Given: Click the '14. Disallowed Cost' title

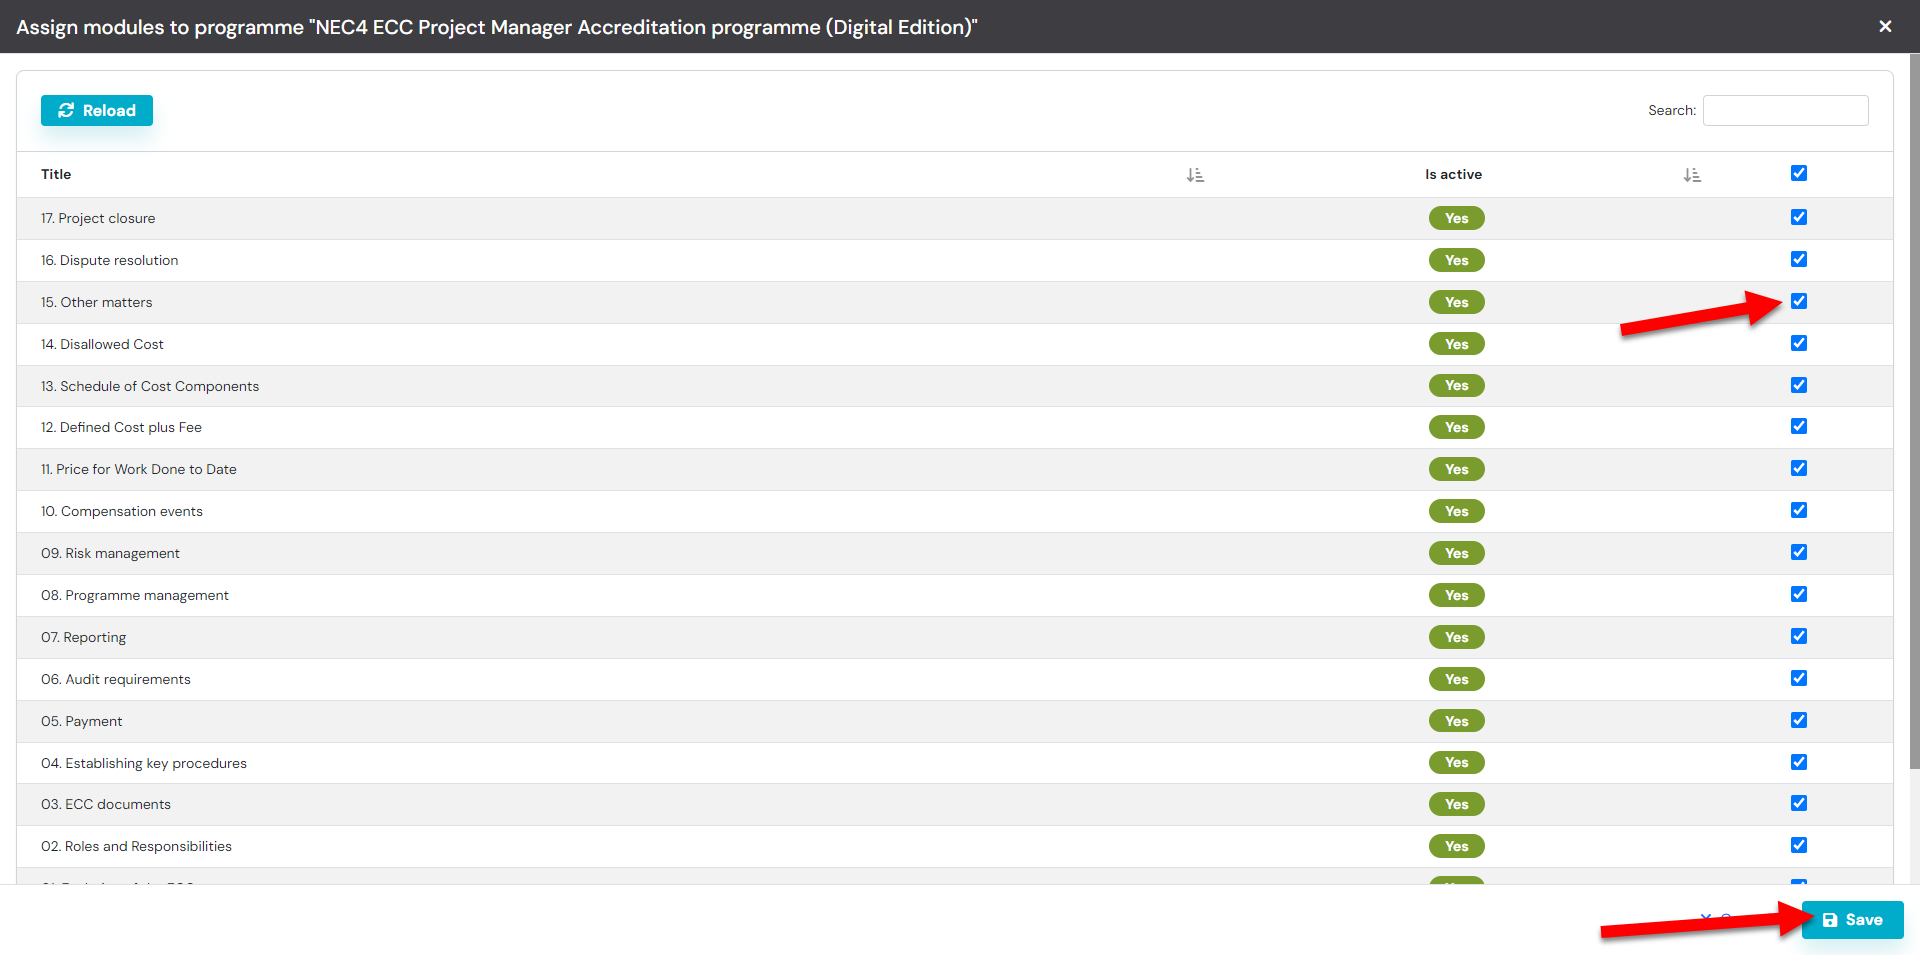Looking at the screenshot, I should pyautogui.click(x=102, y=344).
